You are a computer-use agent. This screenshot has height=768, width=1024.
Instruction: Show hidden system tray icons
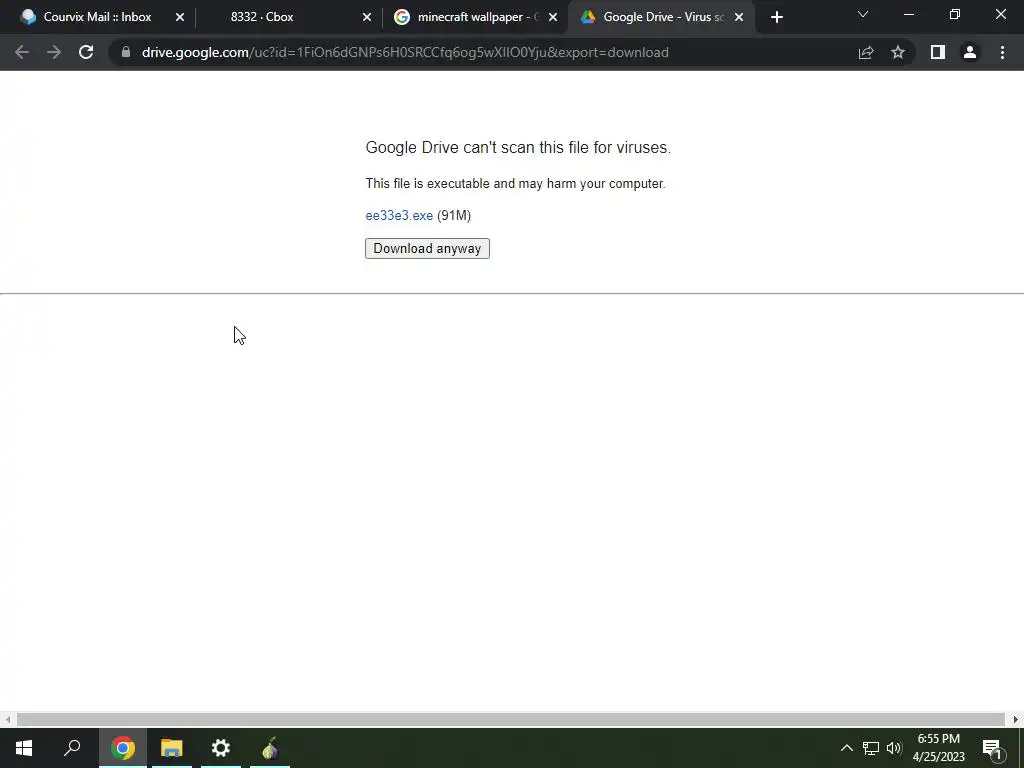pyautogui.click(x=846, y=748)
